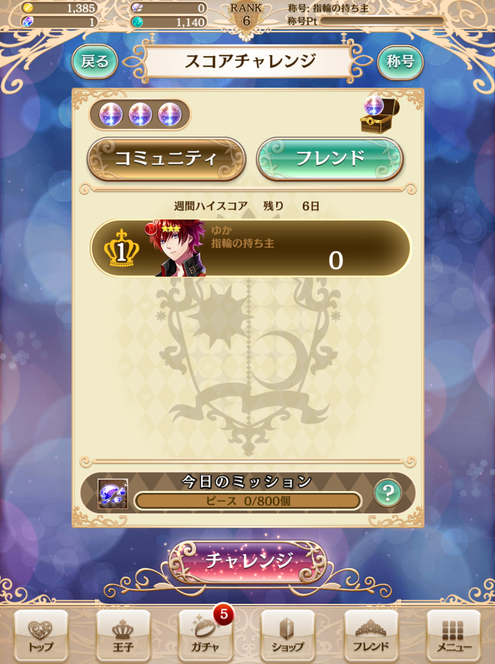Switch to the コミュニティ ranking tab
495x664 pixels.
[x=166, y=159]
